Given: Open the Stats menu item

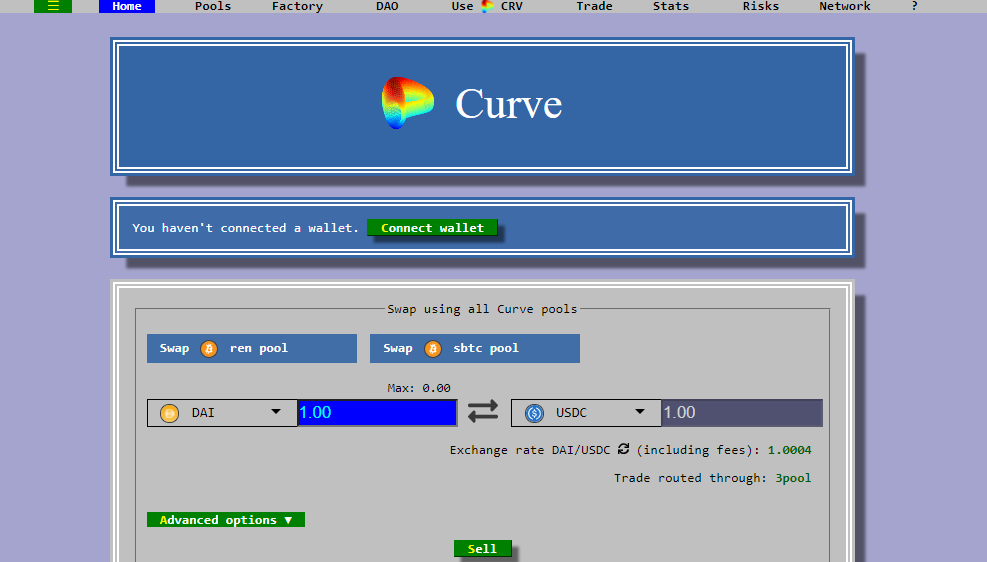Looking at the screenshot, I should 671,6.
